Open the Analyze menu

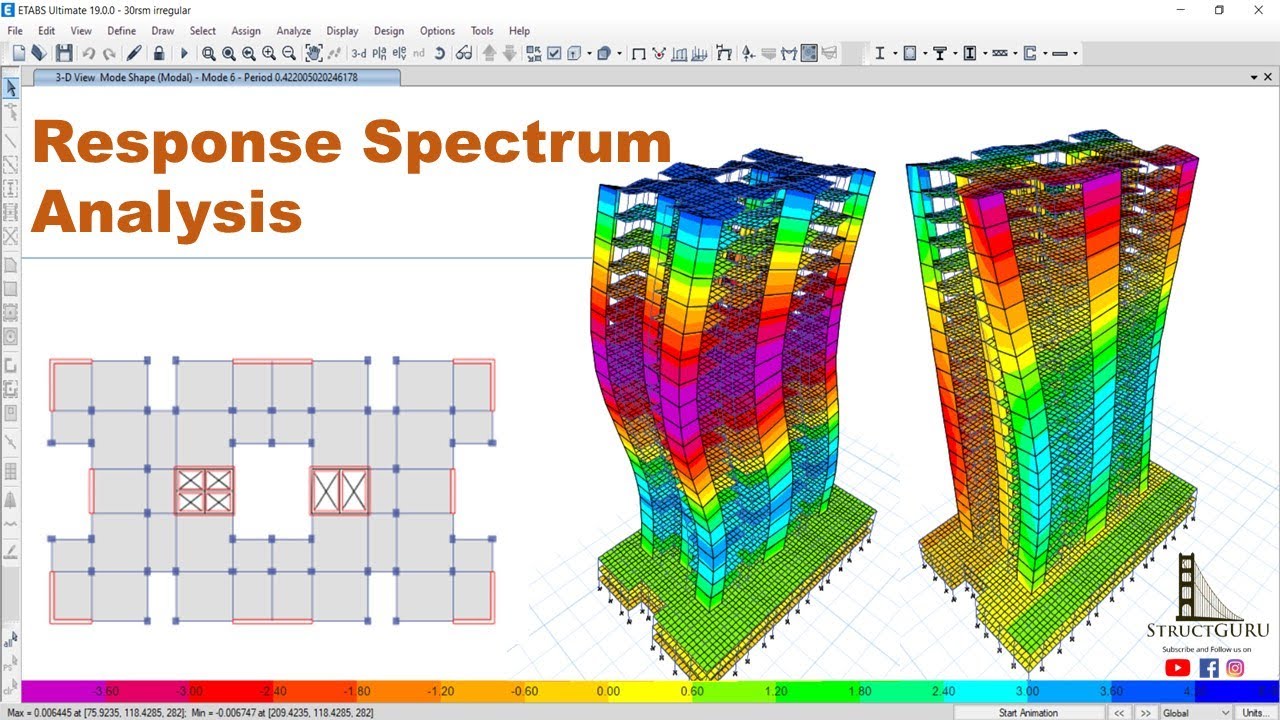[x=293, y=31]
